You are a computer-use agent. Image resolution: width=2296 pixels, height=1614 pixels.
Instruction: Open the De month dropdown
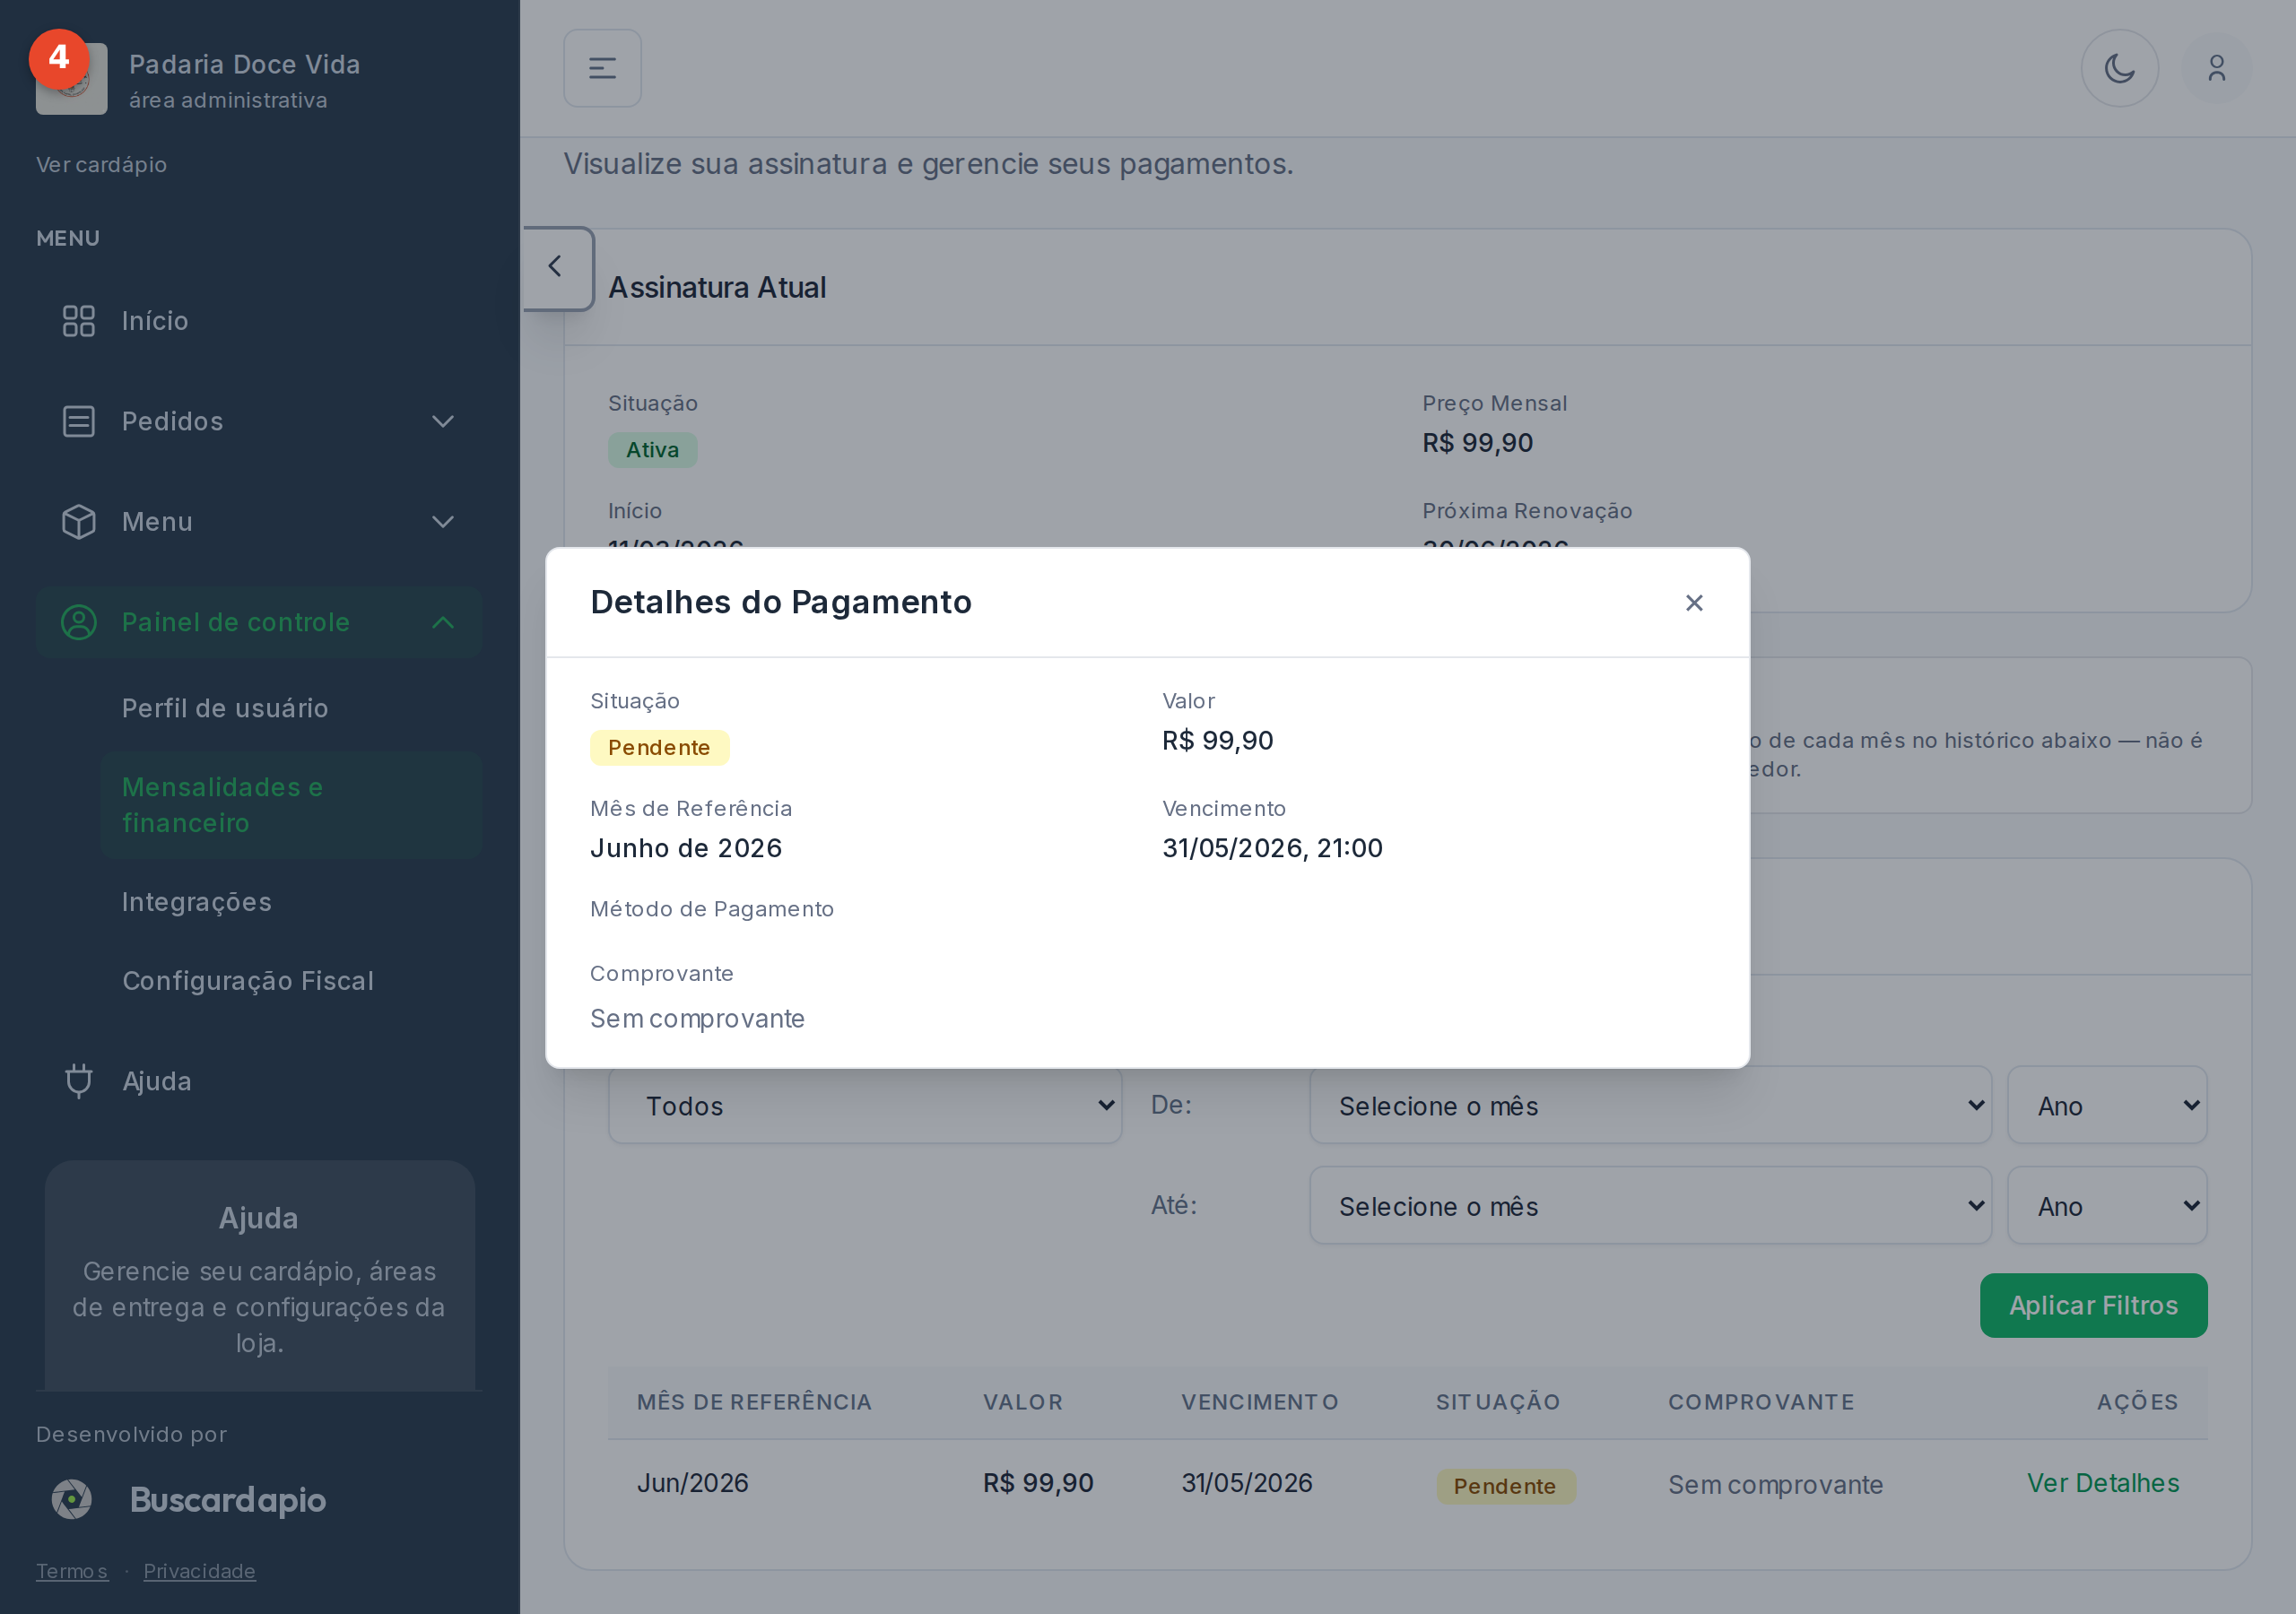coord(1650,1105)
